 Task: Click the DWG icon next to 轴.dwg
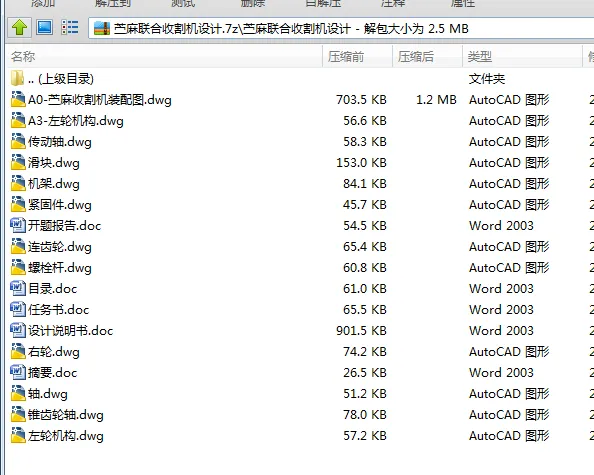click(x=18, y=393)
